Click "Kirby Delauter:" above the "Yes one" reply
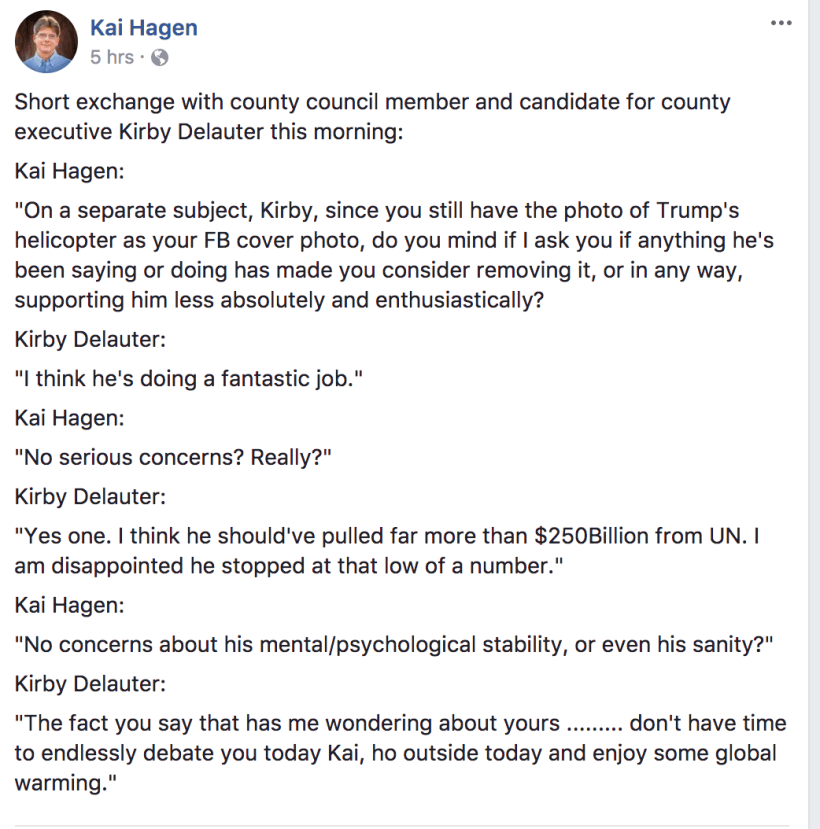 91,495
